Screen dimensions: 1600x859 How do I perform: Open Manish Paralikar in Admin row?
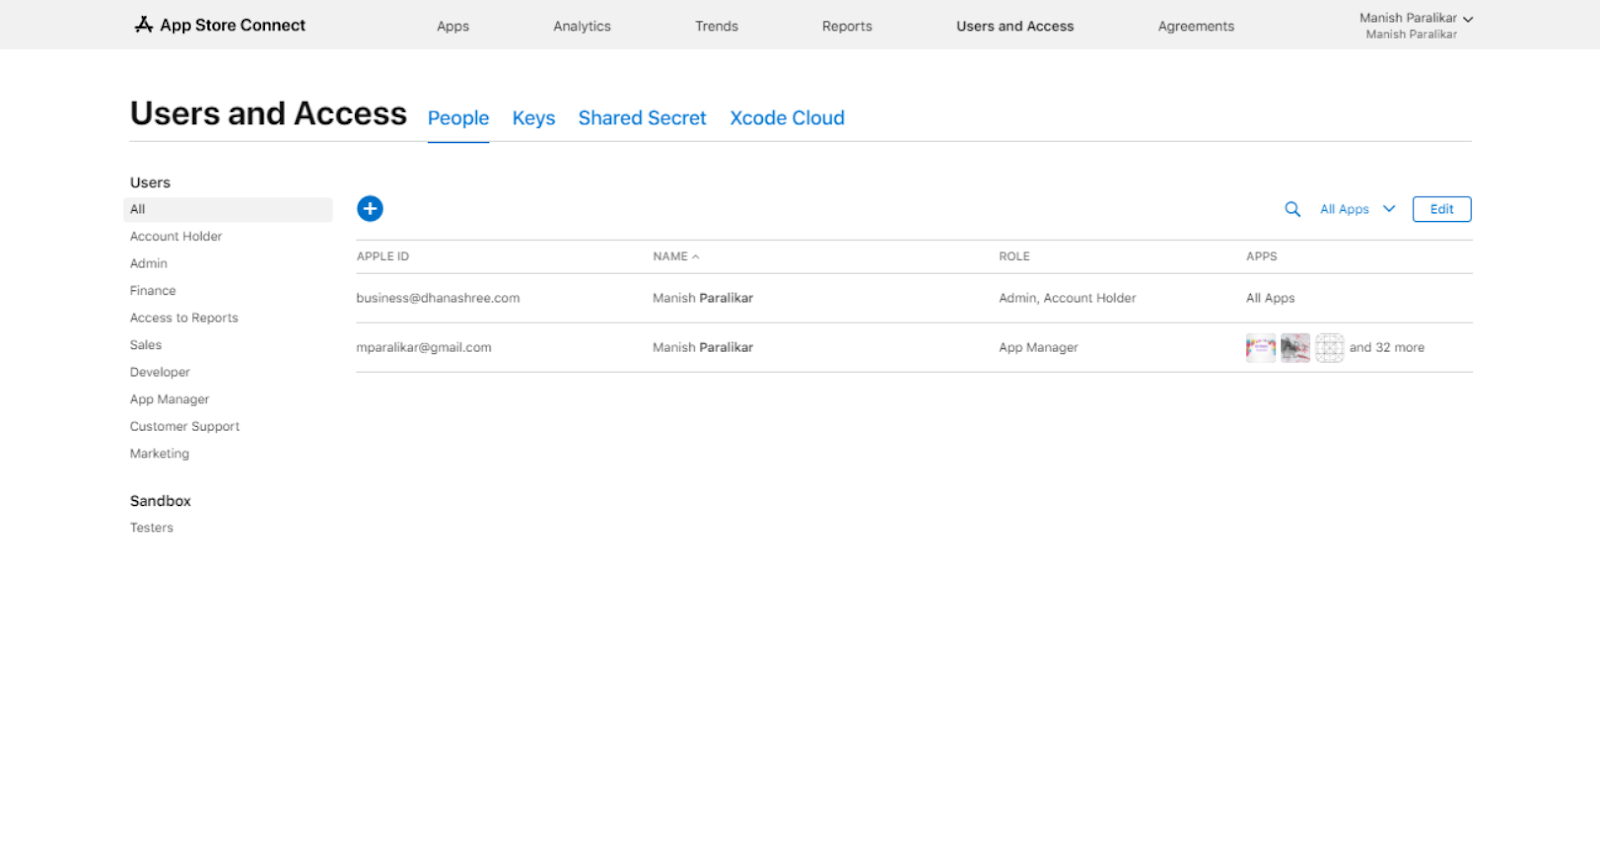tap(703, 298)
